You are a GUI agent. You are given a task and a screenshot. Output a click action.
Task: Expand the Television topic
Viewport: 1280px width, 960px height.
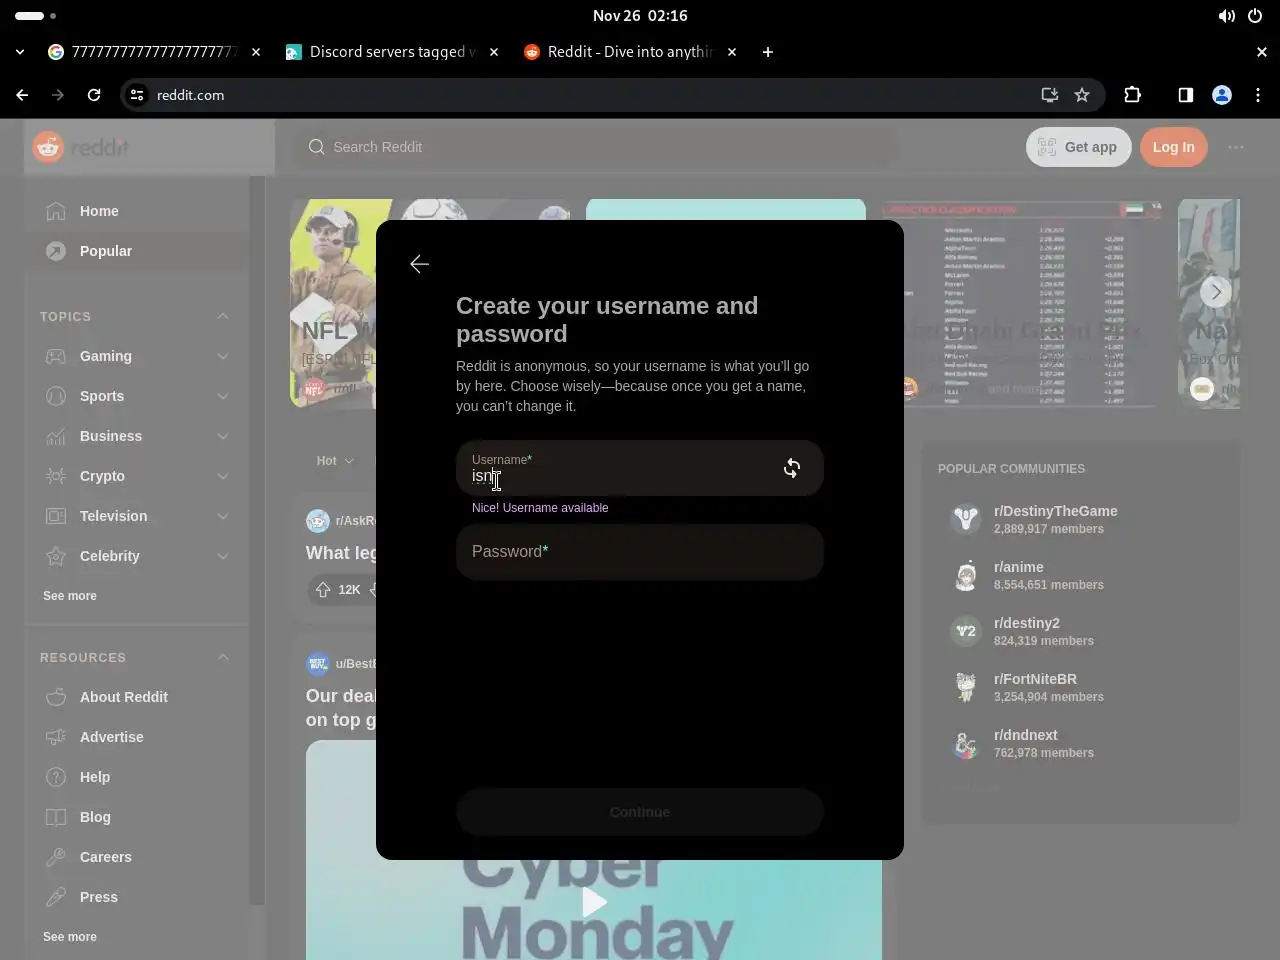[223, 516]
